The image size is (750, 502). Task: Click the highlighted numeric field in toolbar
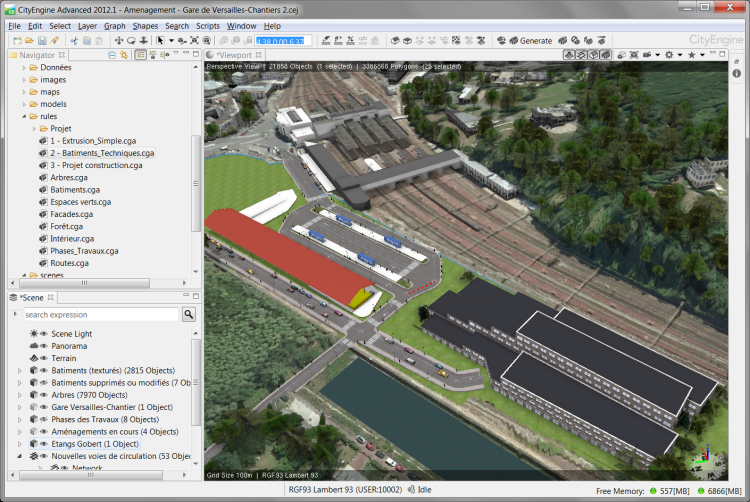(283, 41)
